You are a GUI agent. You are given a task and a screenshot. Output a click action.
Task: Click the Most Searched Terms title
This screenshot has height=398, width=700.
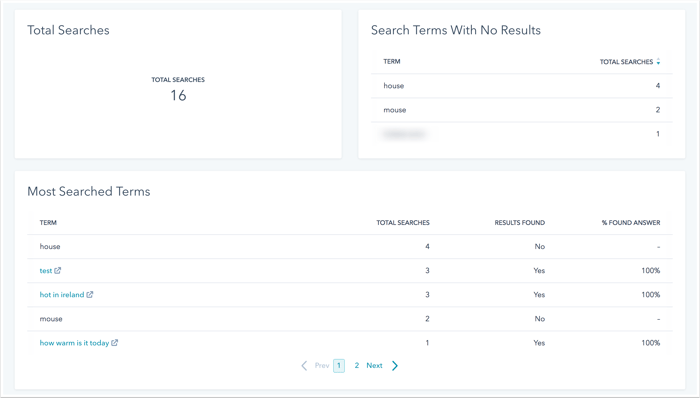click(x=89, y=191)
